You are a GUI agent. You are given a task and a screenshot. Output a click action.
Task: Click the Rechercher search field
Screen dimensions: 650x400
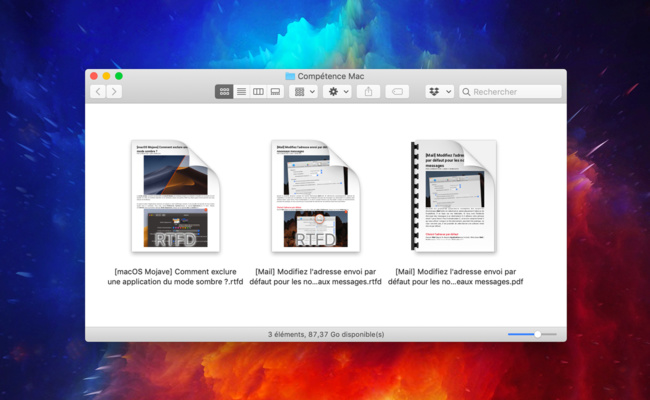pos(514,91)
